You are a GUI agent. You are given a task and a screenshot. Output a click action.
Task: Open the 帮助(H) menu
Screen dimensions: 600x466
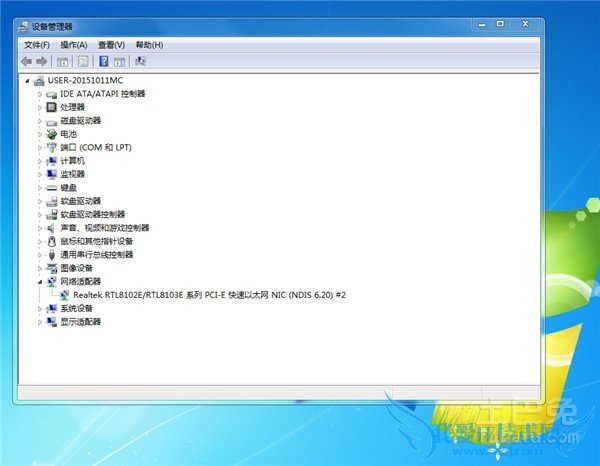point(149,45)
